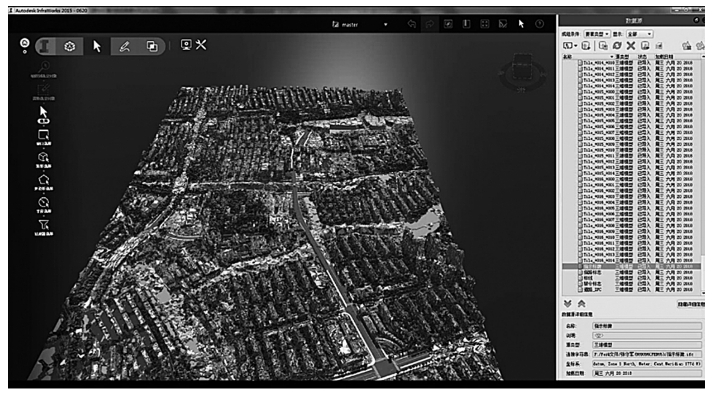Open the master proposal dropdown
This screenshot has height=397, width=713.
pyautogui.click(x=360, y=25)
